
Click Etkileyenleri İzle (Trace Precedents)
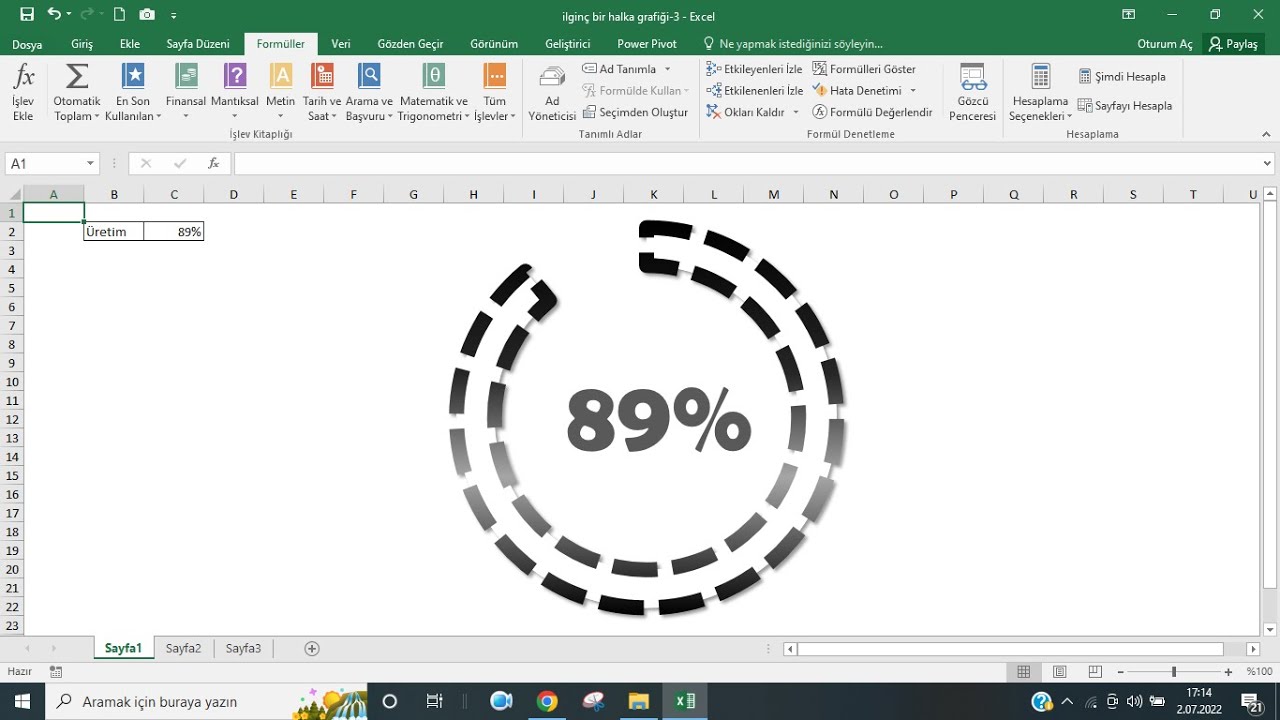tap(754, 69)
